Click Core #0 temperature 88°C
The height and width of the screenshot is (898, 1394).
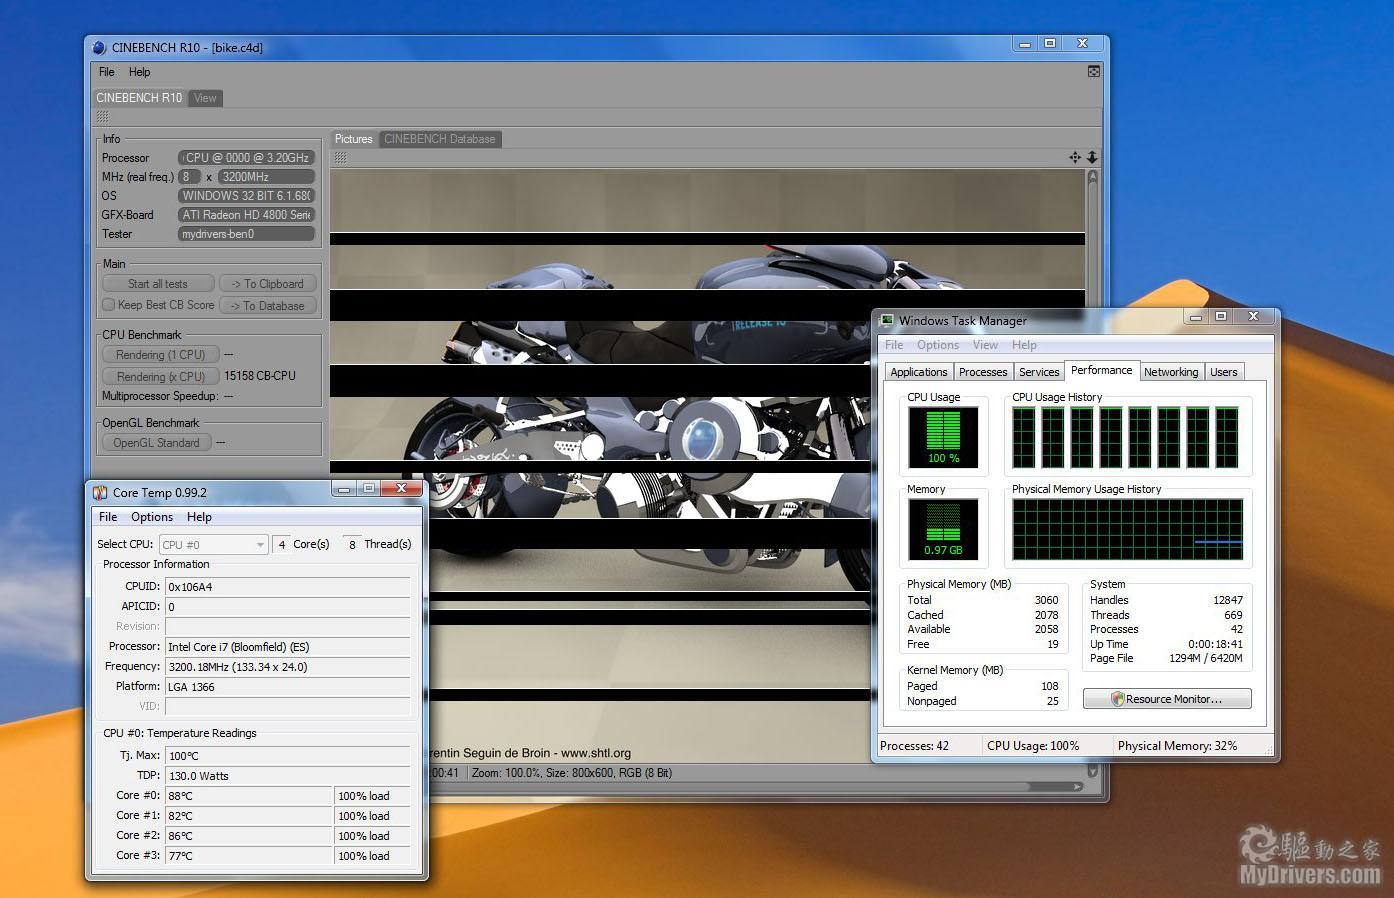click(248, 796)
